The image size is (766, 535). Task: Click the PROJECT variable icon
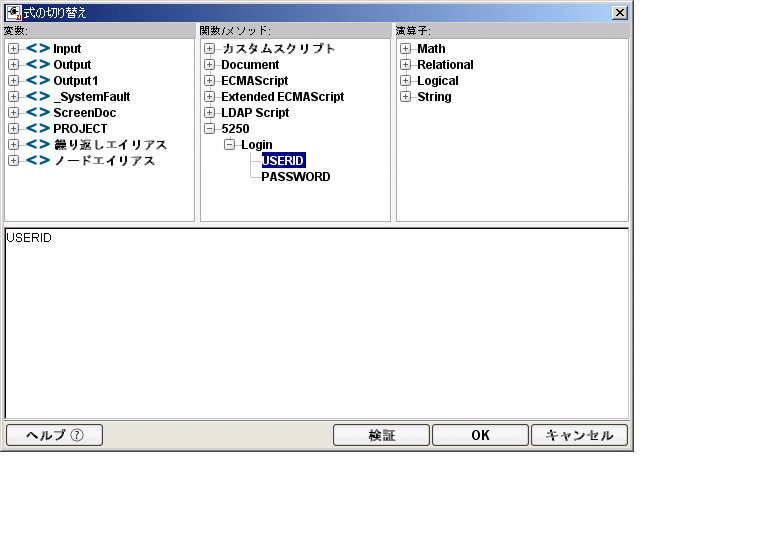pyautogui.click(x=38, y=128)
